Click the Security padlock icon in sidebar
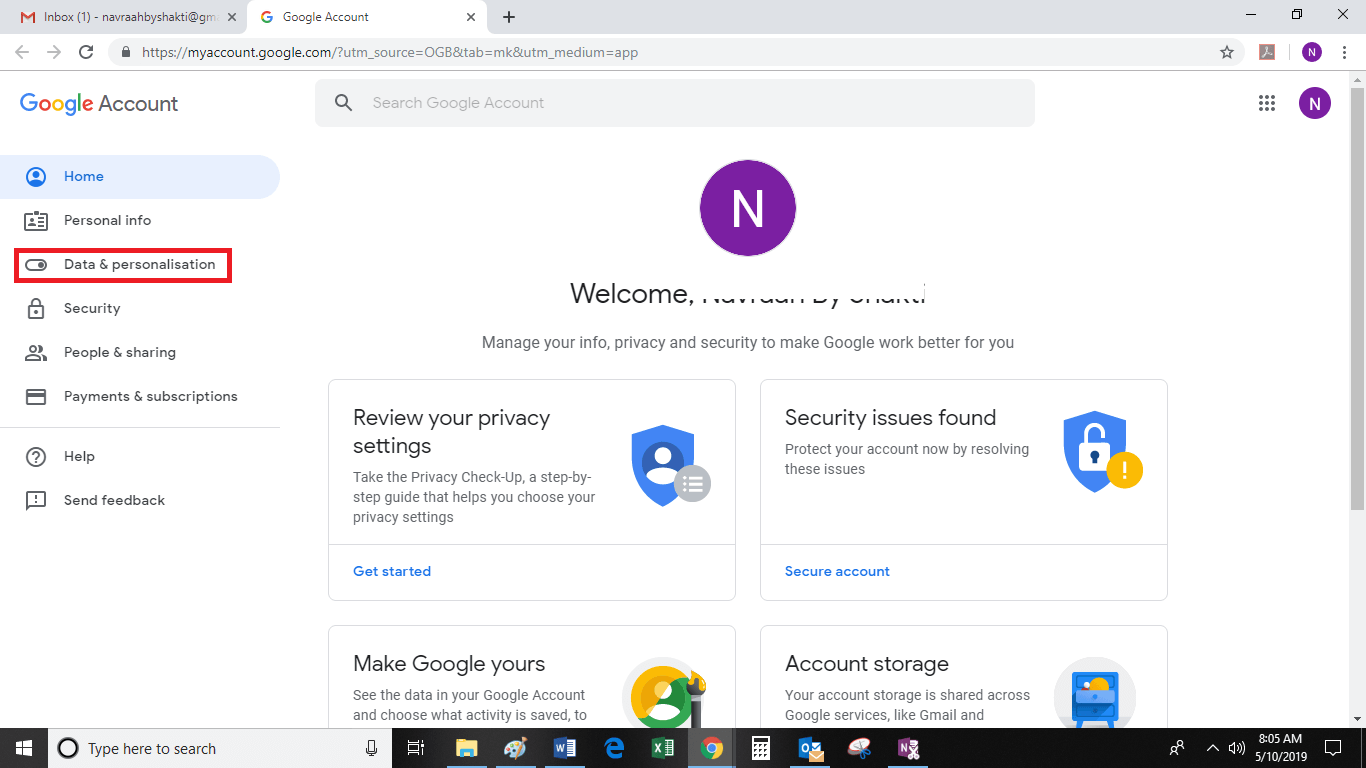 (x=36, y=309)
